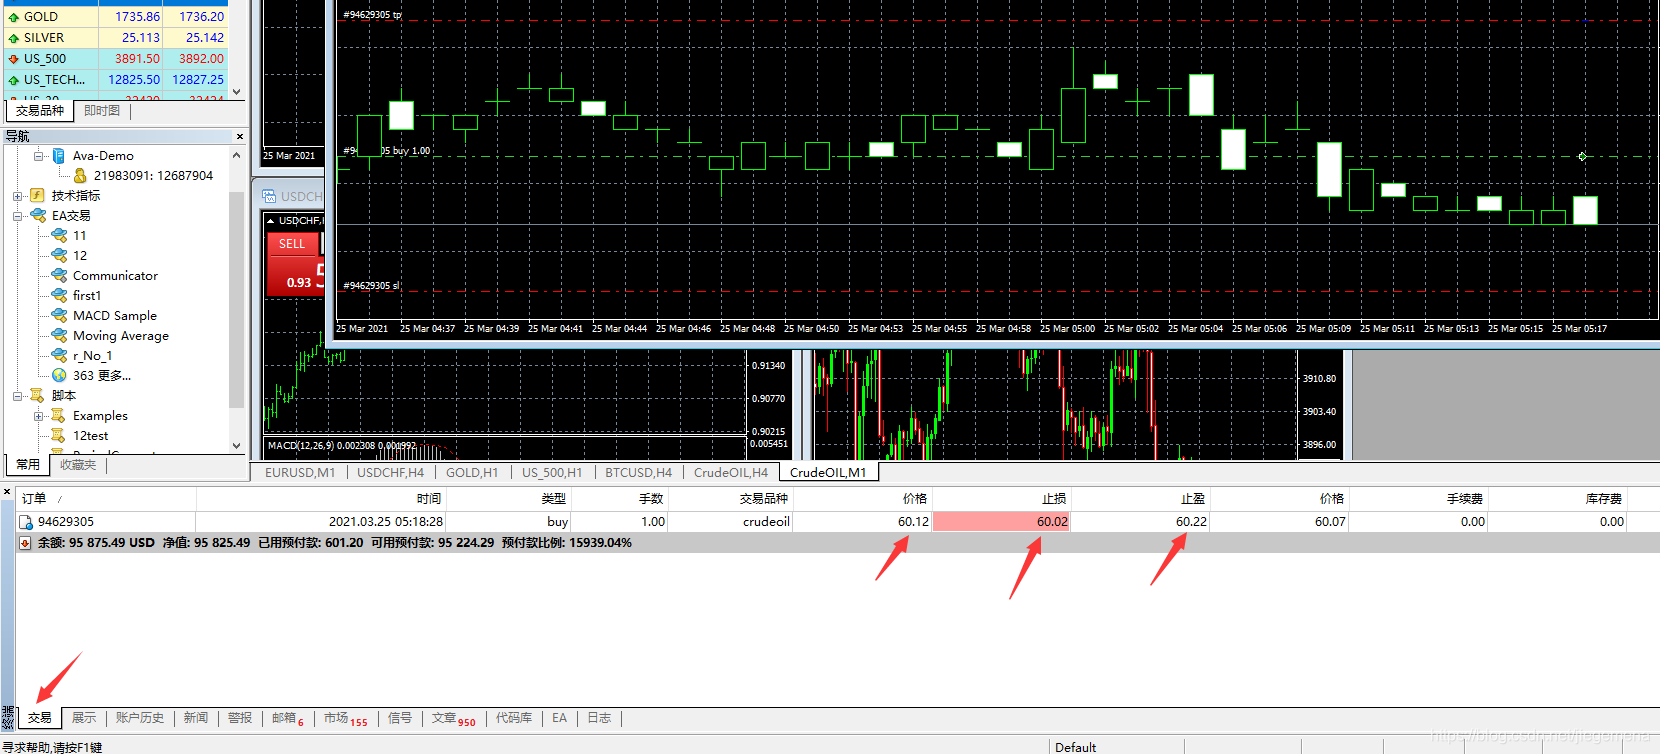The width and height of the screenshot is (1660, 754).
Task: Select the CrudeOIL,M1 chart tab
Action: 828,473
